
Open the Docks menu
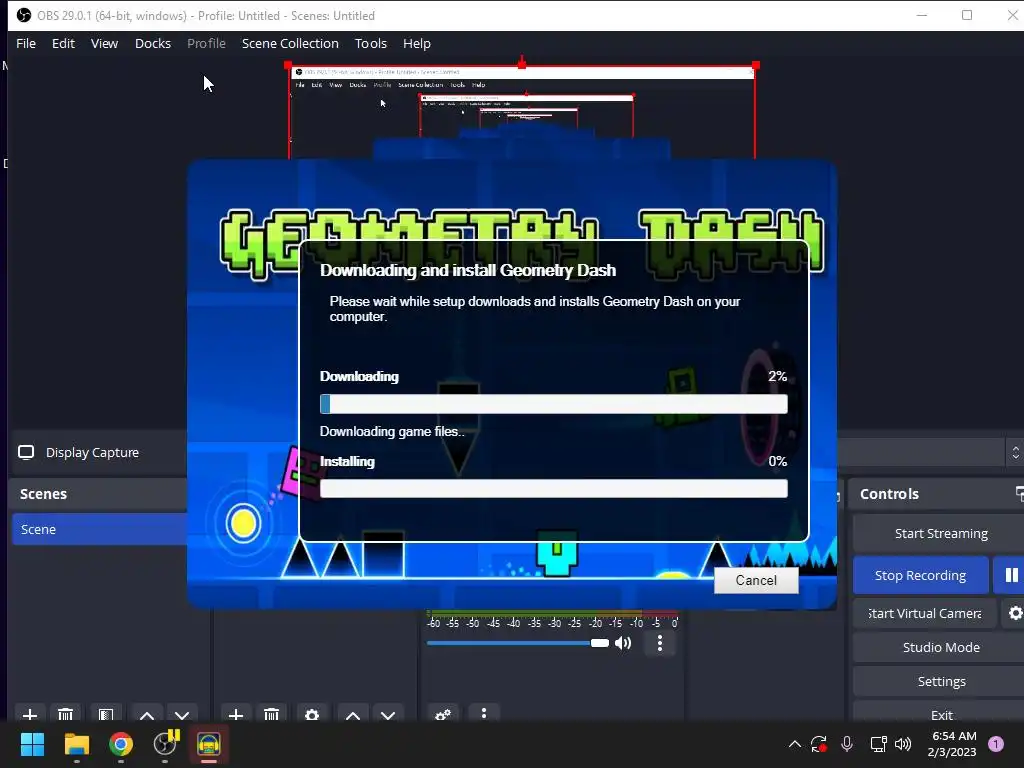coord(153,43)
